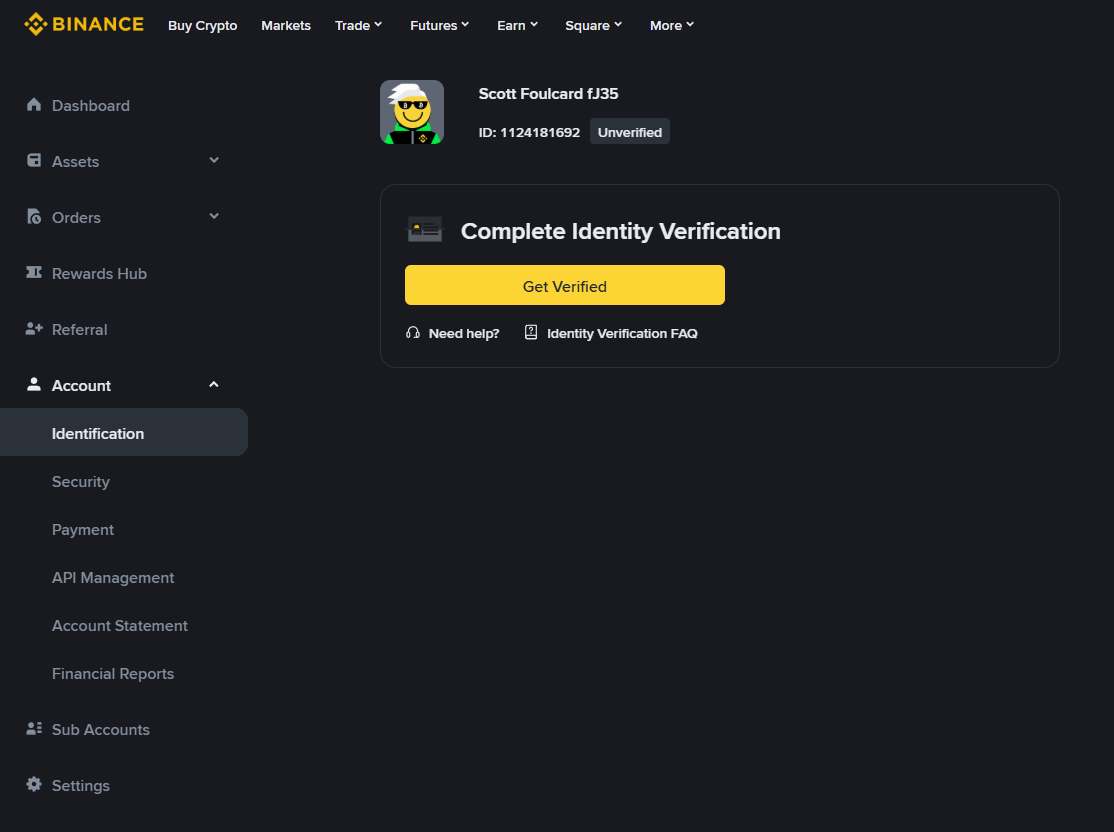The width and height of the screenshot is (1114, 832).
Task: Click the Rewards Hub ticket icon
Action: point(34,273)
